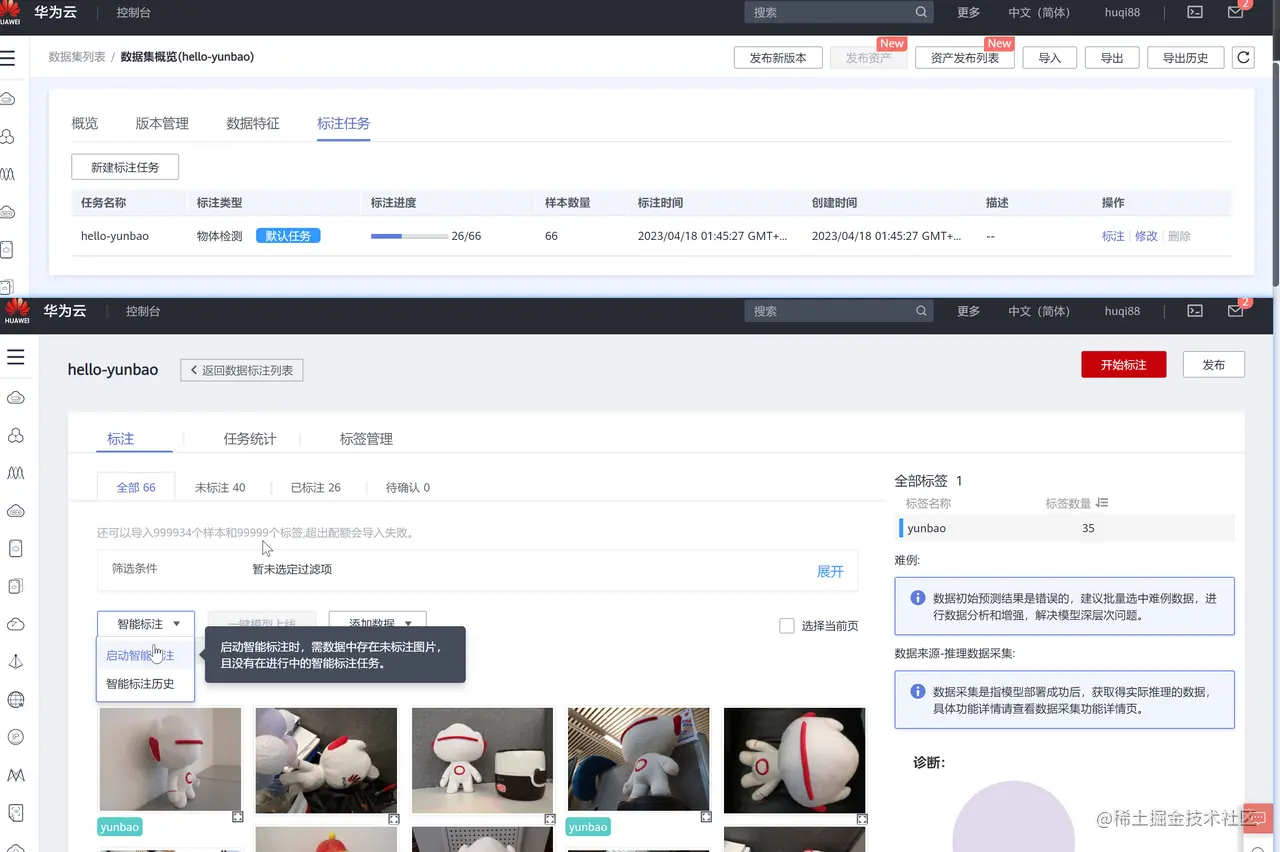Click 返回数据标注列表 back button
The height and width of the screenshot is (852, 1280).
[x=242, y=370]
